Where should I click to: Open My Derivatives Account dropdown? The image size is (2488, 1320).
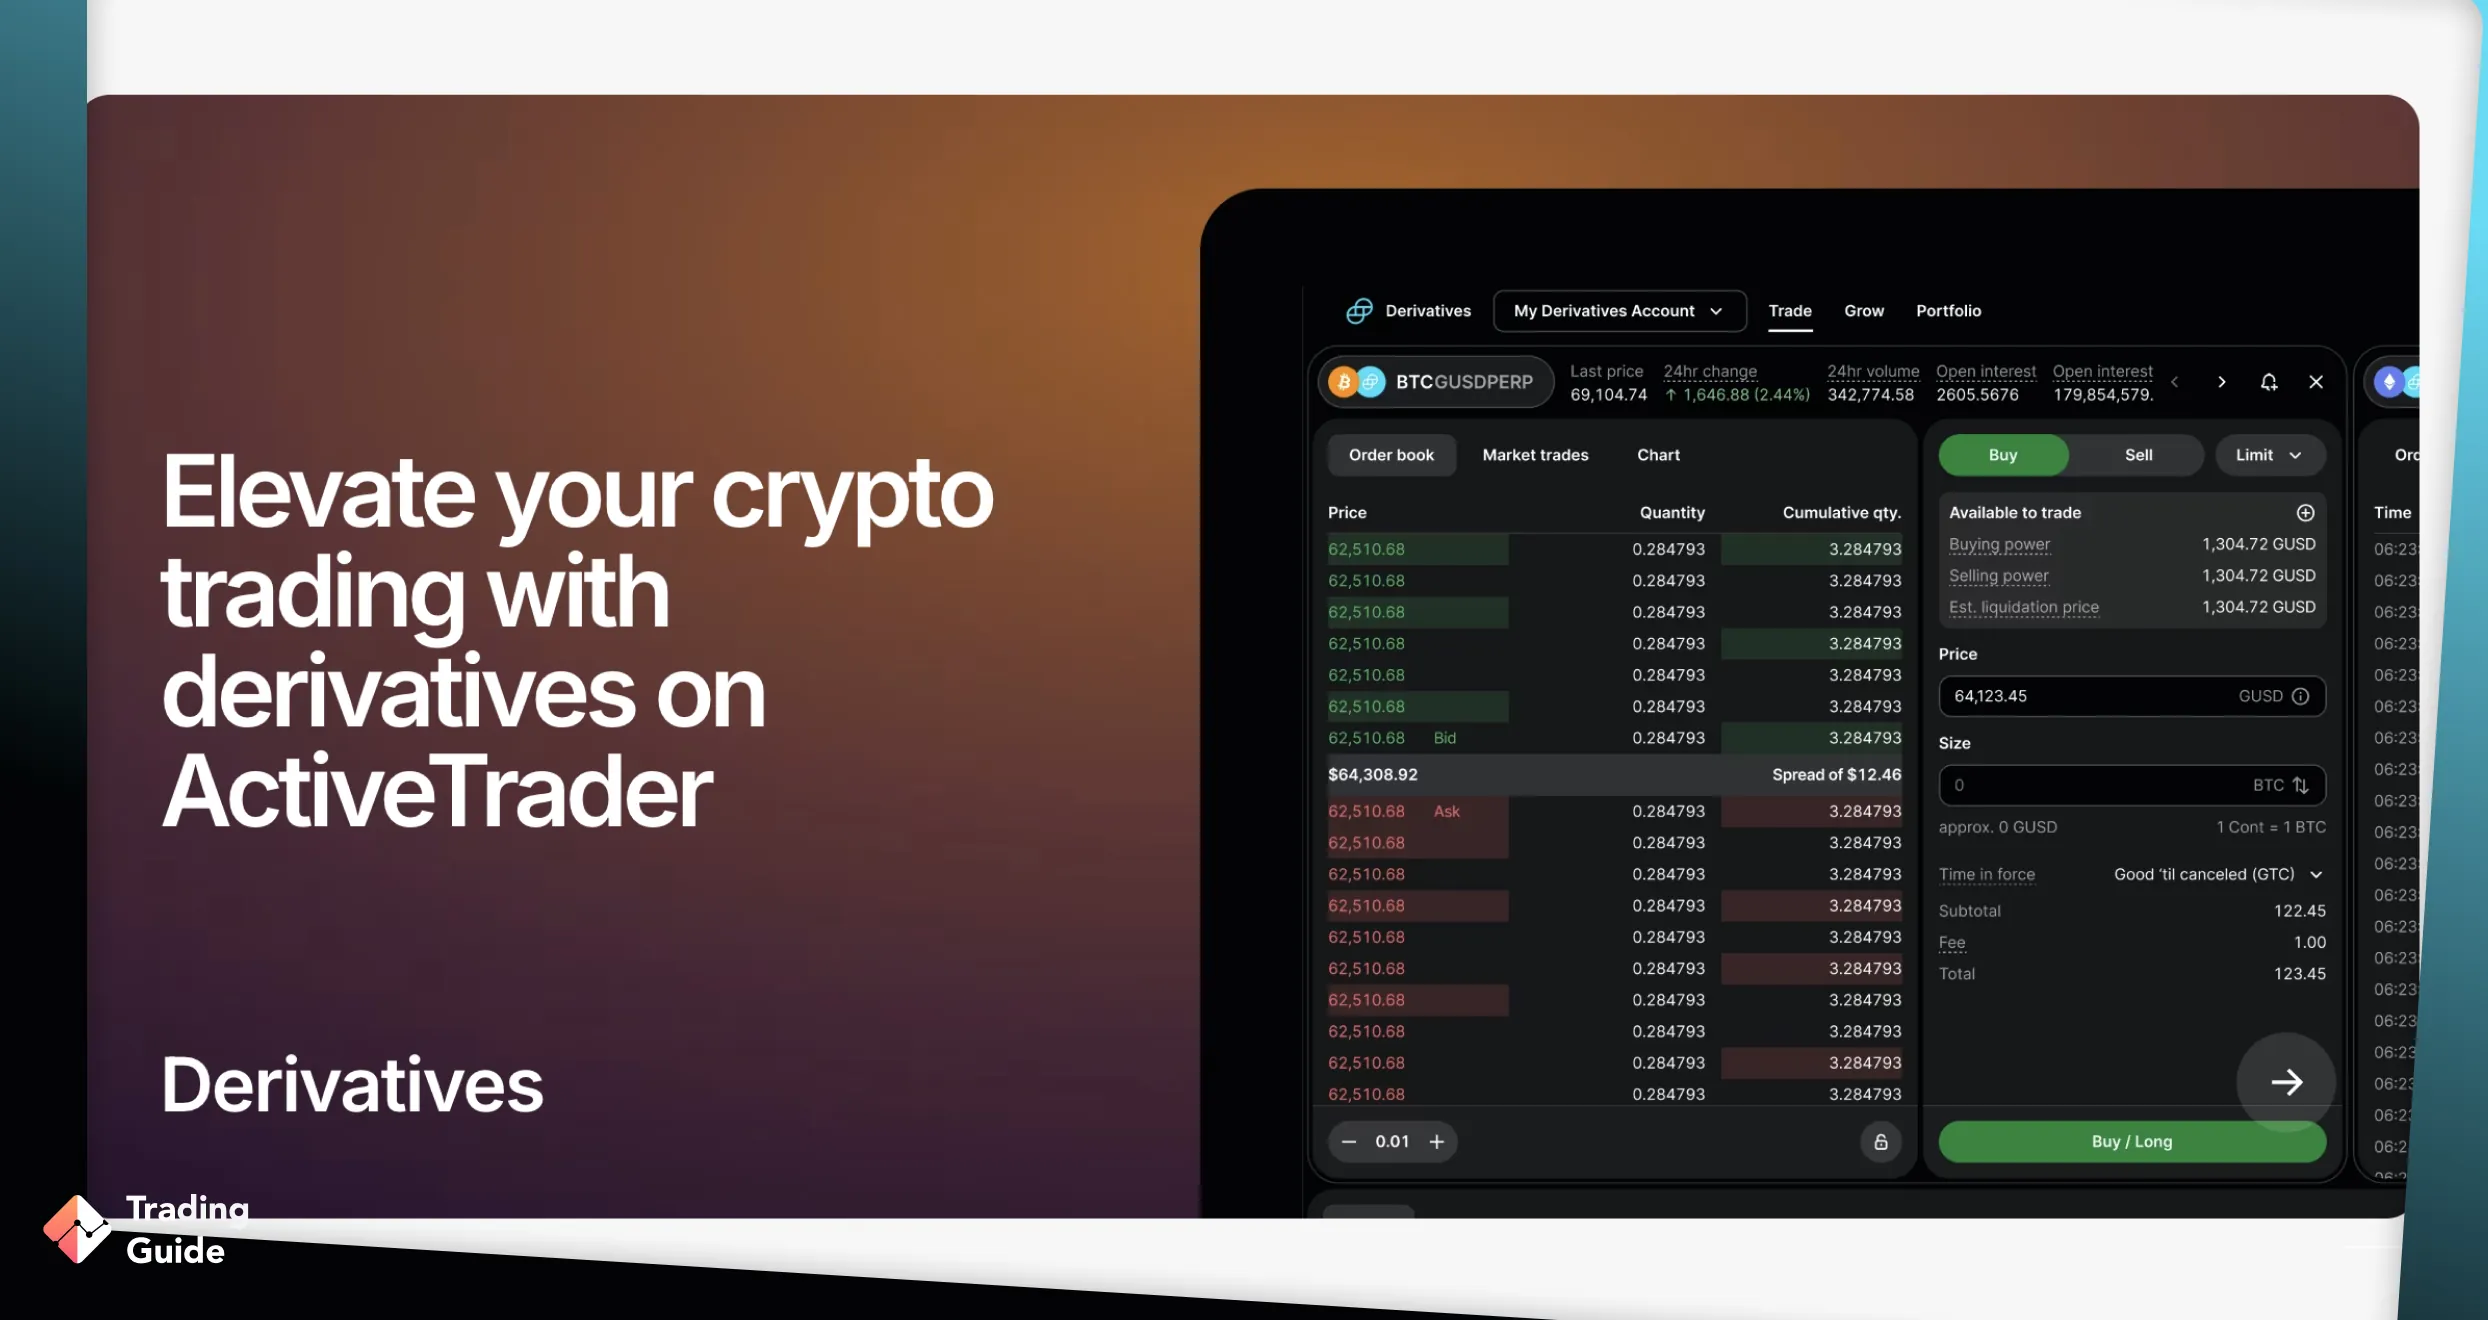coord(1614,311)
